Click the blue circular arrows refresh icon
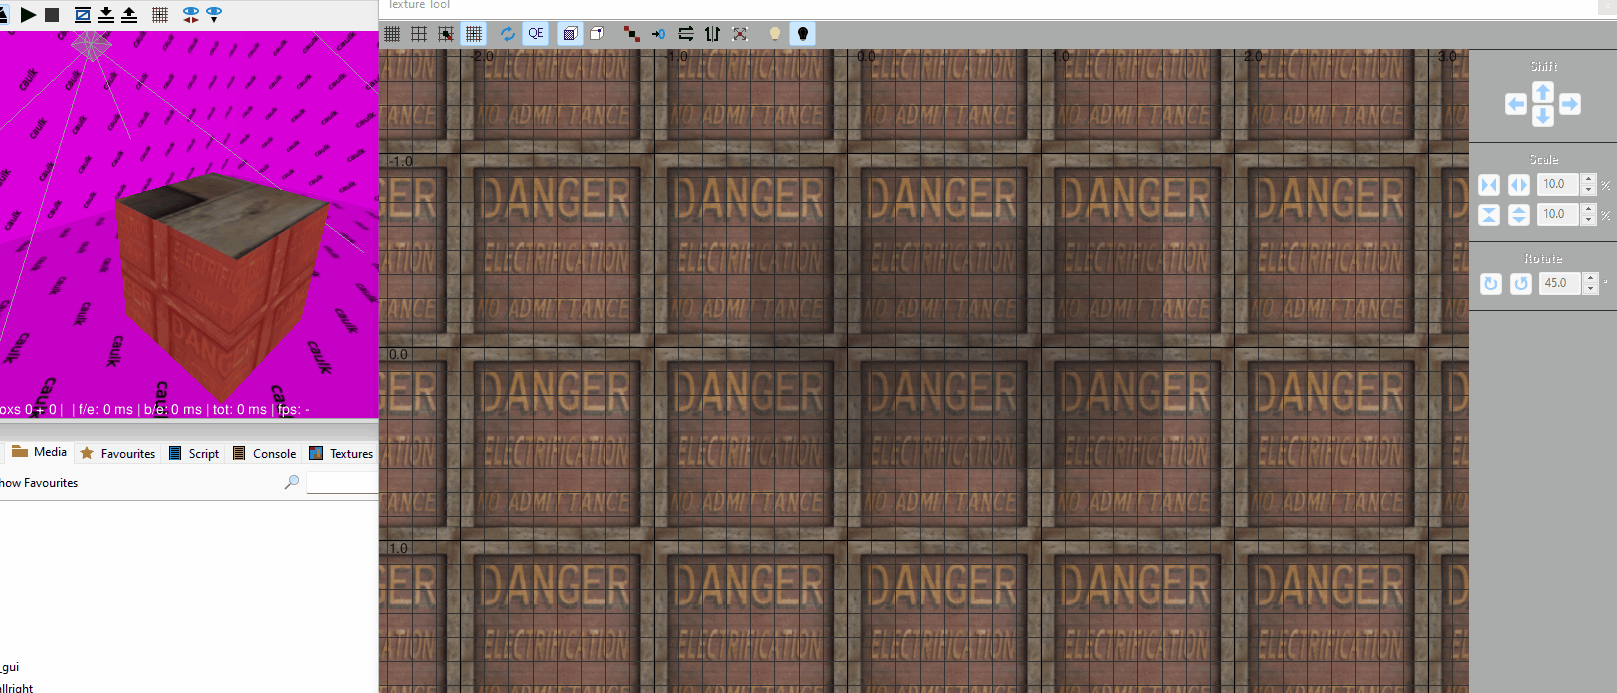The image size is (1617, 693). click(508, 34)
